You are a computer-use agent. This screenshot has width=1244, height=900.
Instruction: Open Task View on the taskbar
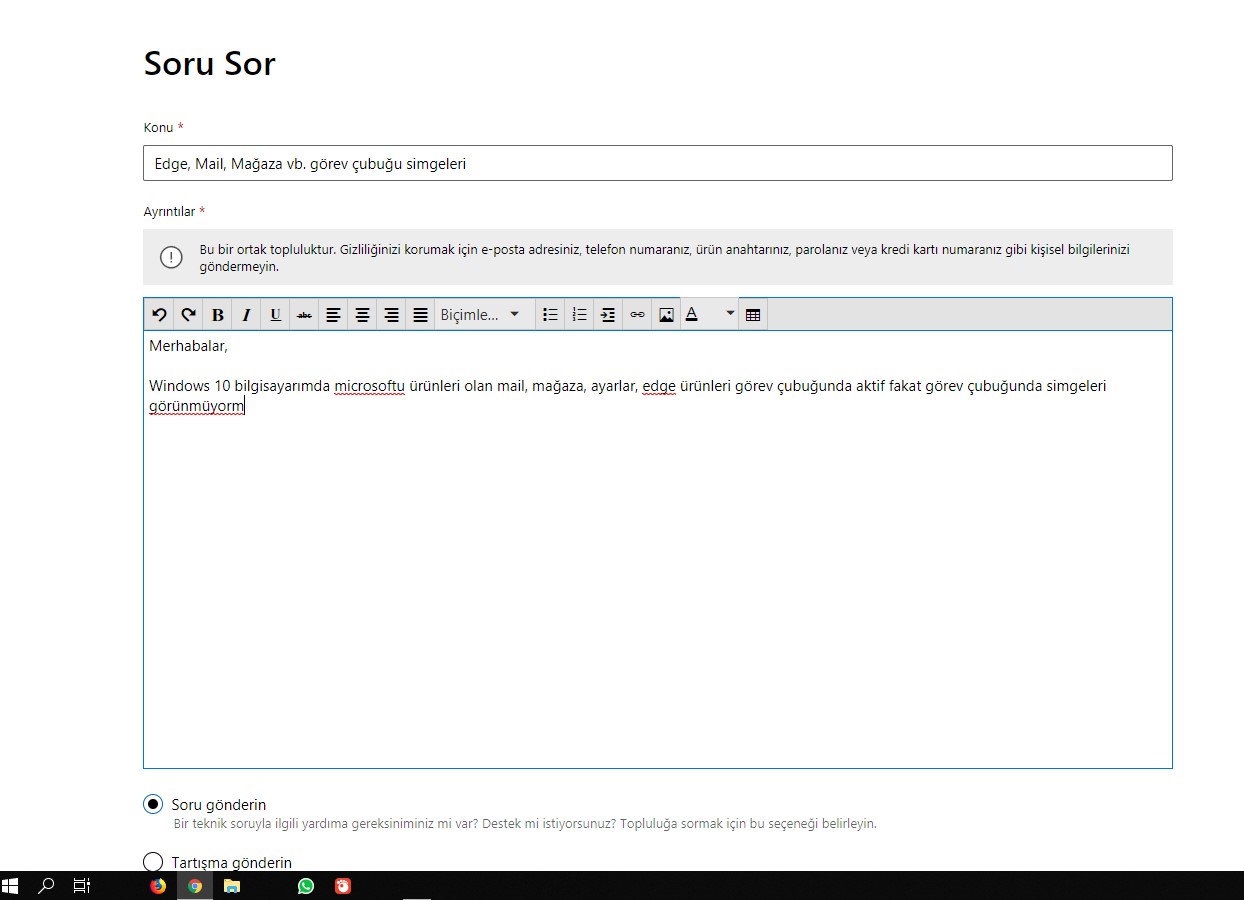(x=82, y=886)
